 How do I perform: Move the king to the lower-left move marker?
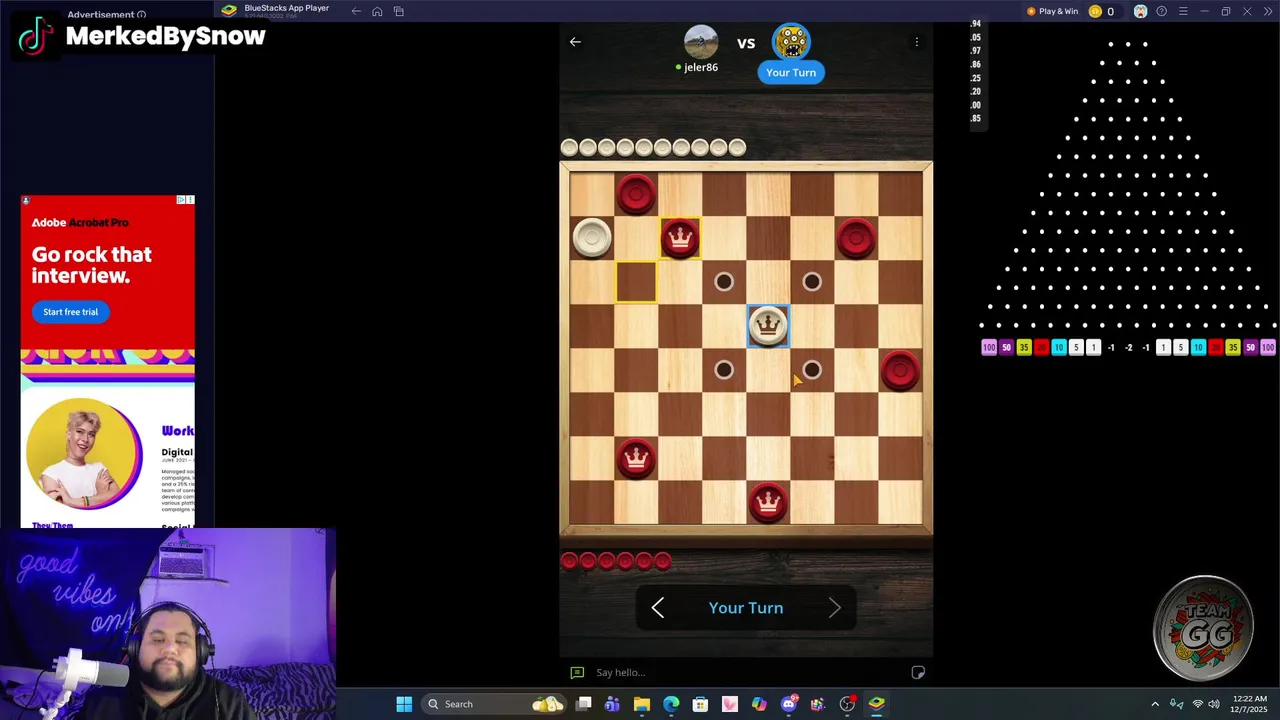[724, 370]
